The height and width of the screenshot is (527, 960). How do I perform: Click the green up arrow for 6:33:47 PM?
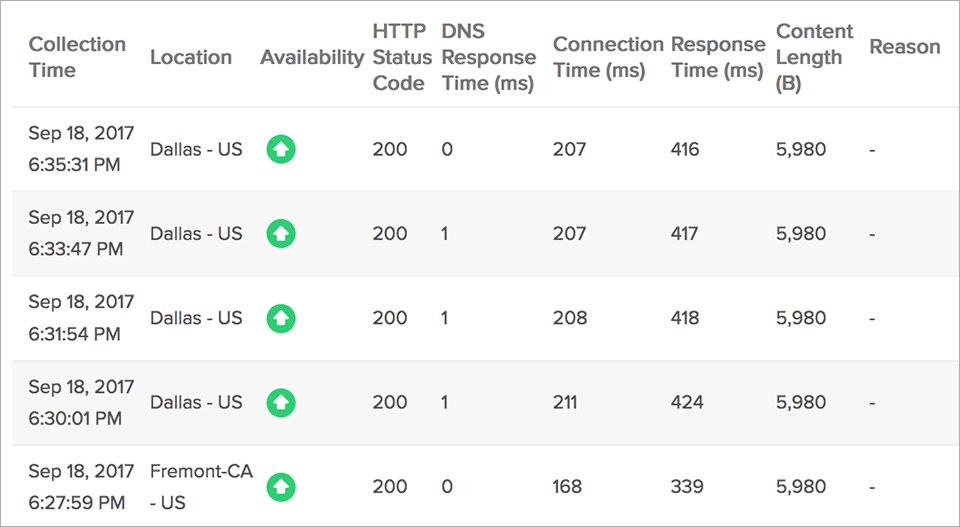281,234
